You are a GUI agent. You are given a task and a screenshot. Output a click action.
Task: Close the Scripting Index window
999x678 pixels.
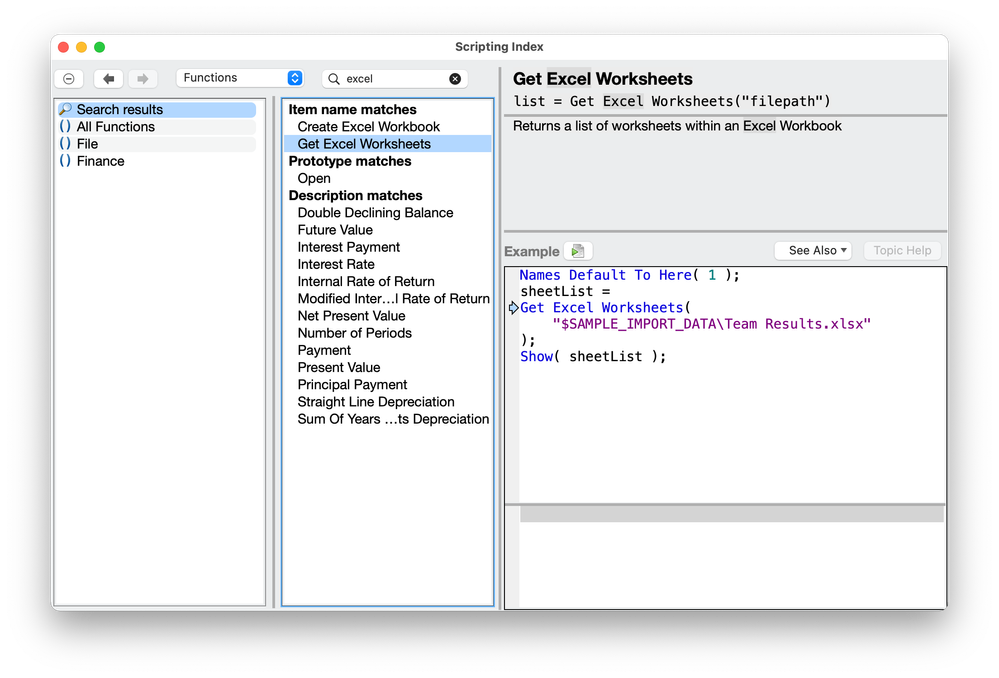tap(63, 47)
